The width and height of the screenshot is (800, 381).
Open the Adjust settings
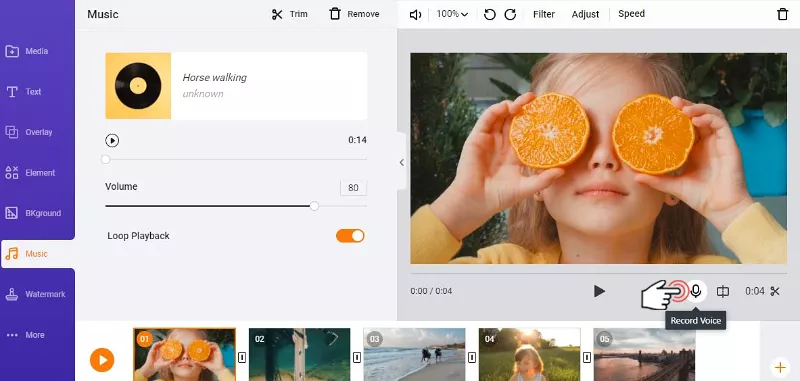(585, 14)
